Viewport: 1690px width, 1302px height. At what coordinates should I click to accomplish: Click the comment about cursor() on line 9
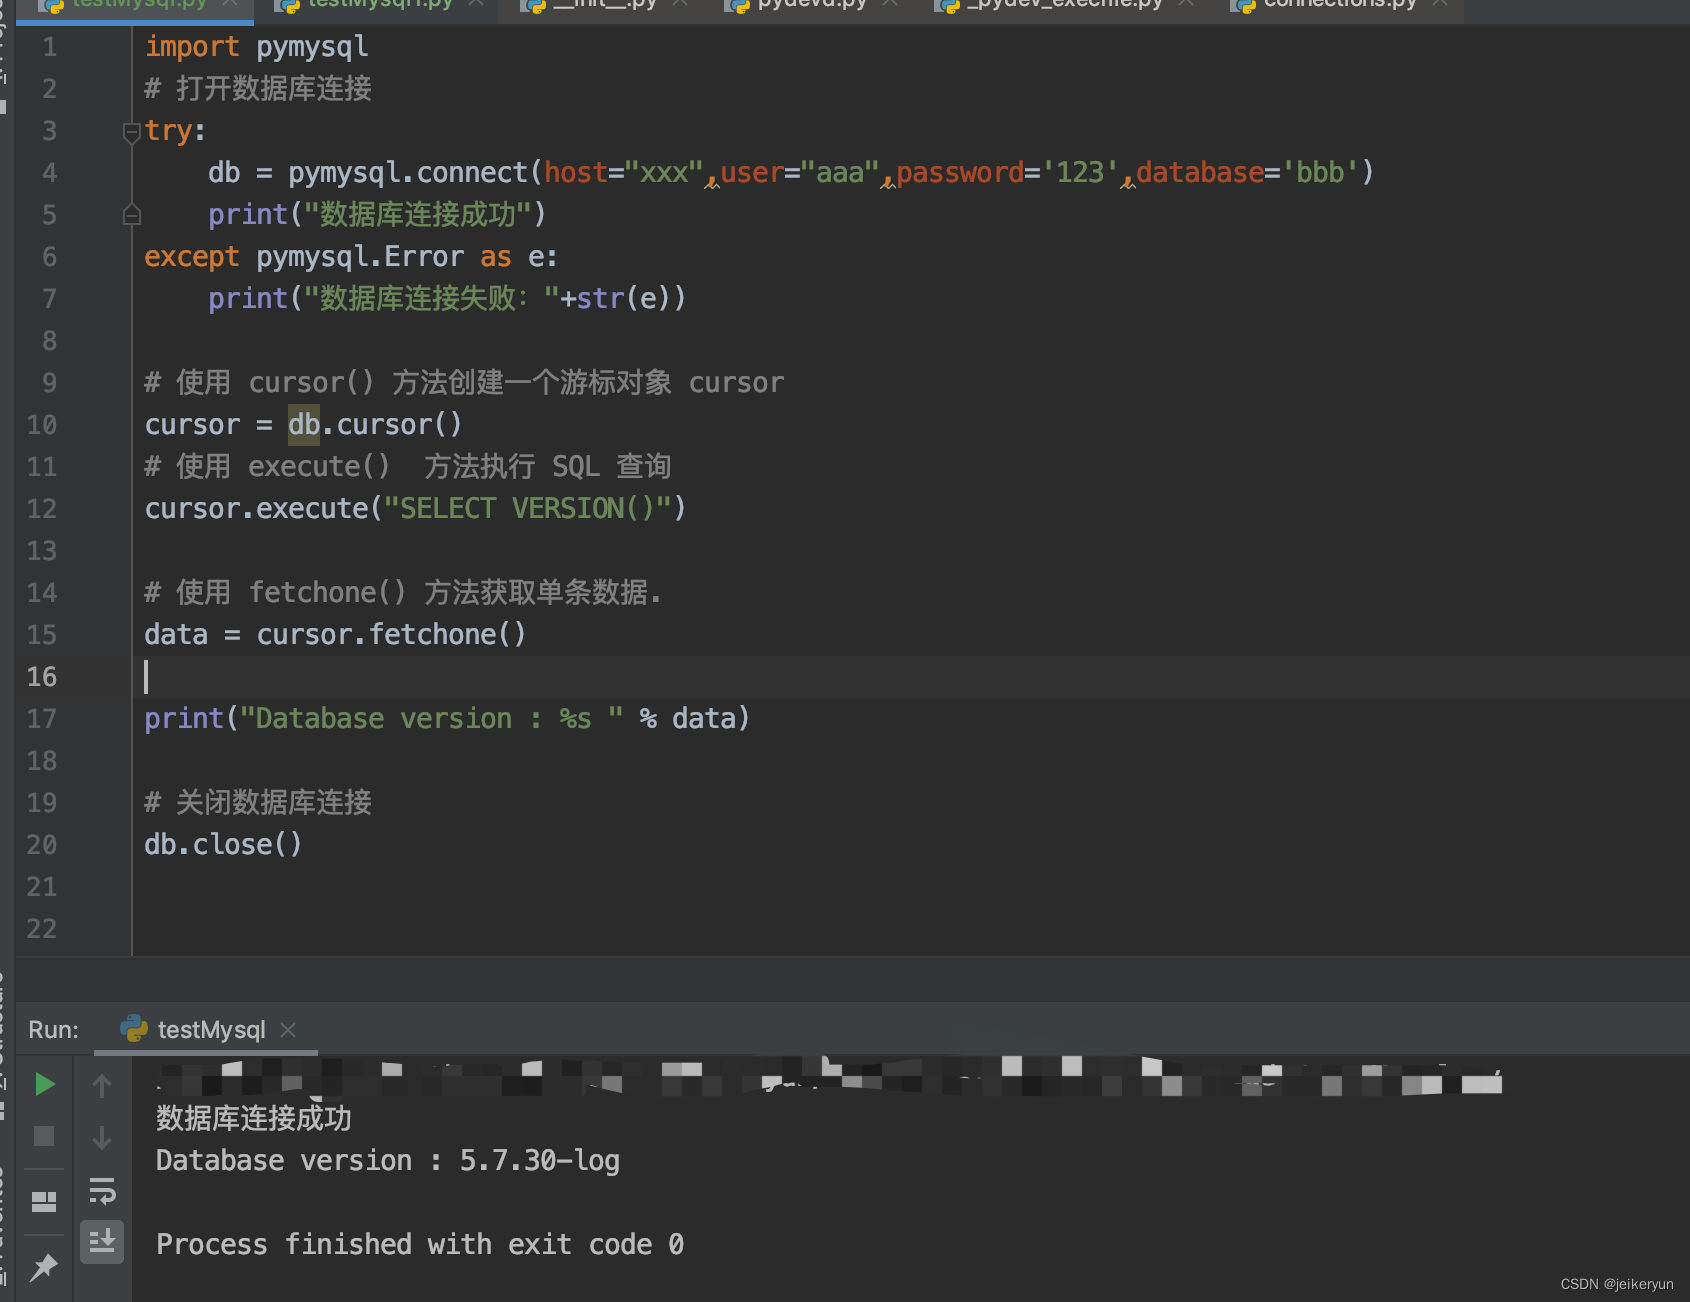tap(465, 383)
